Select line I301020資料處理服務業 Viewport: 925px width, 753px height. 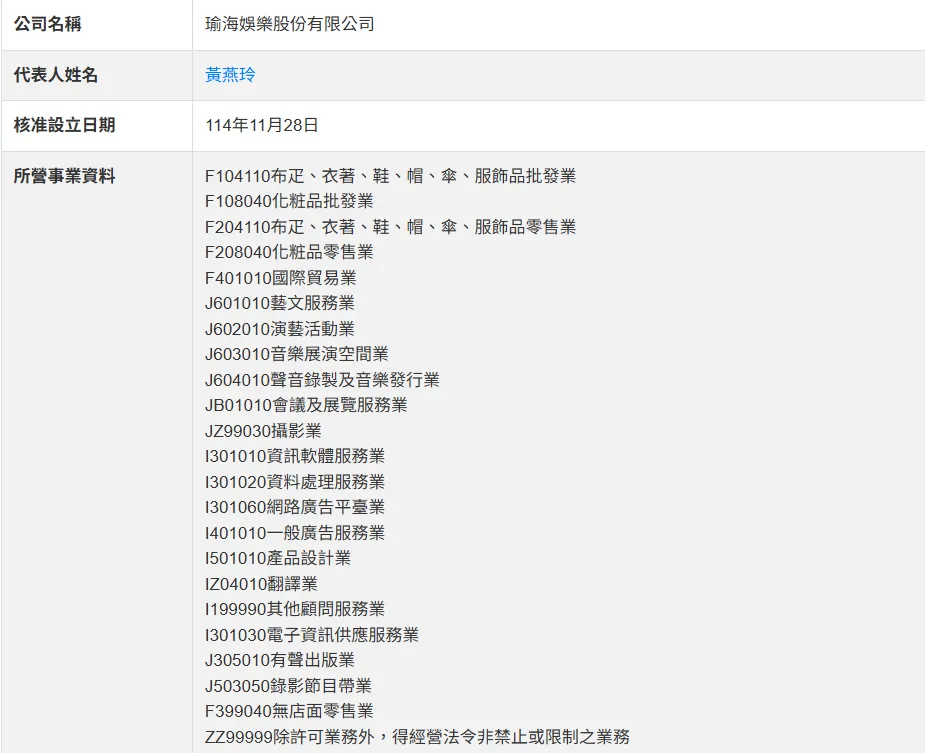point(295,482)
